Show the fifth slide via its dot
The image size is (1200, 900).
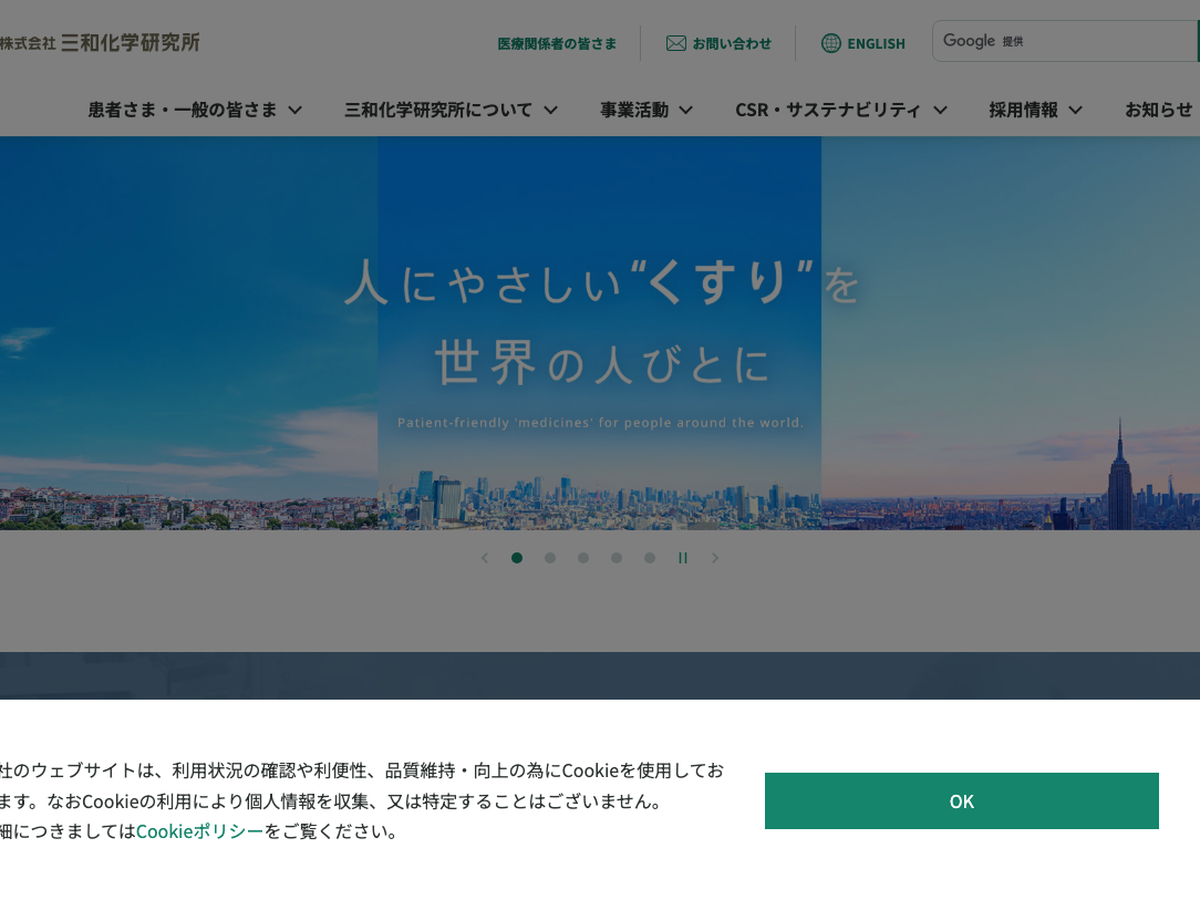650,558
